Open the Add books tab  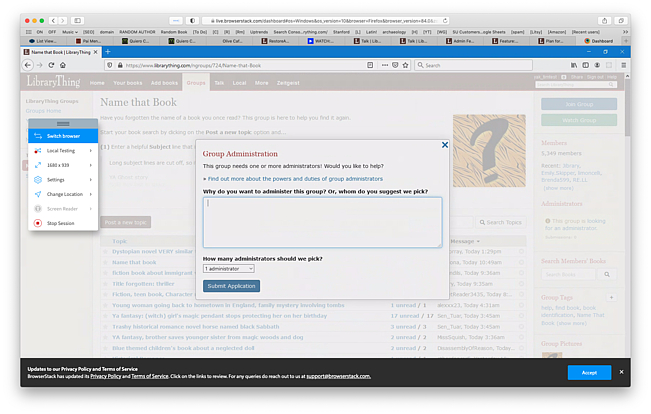point(164,83)
